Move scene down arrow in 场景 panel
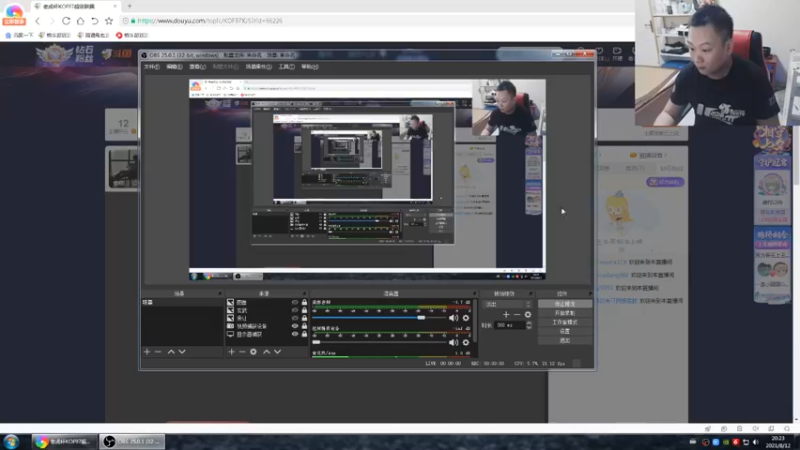This screenshot has height=450, width=800. (x=182, y=352)
